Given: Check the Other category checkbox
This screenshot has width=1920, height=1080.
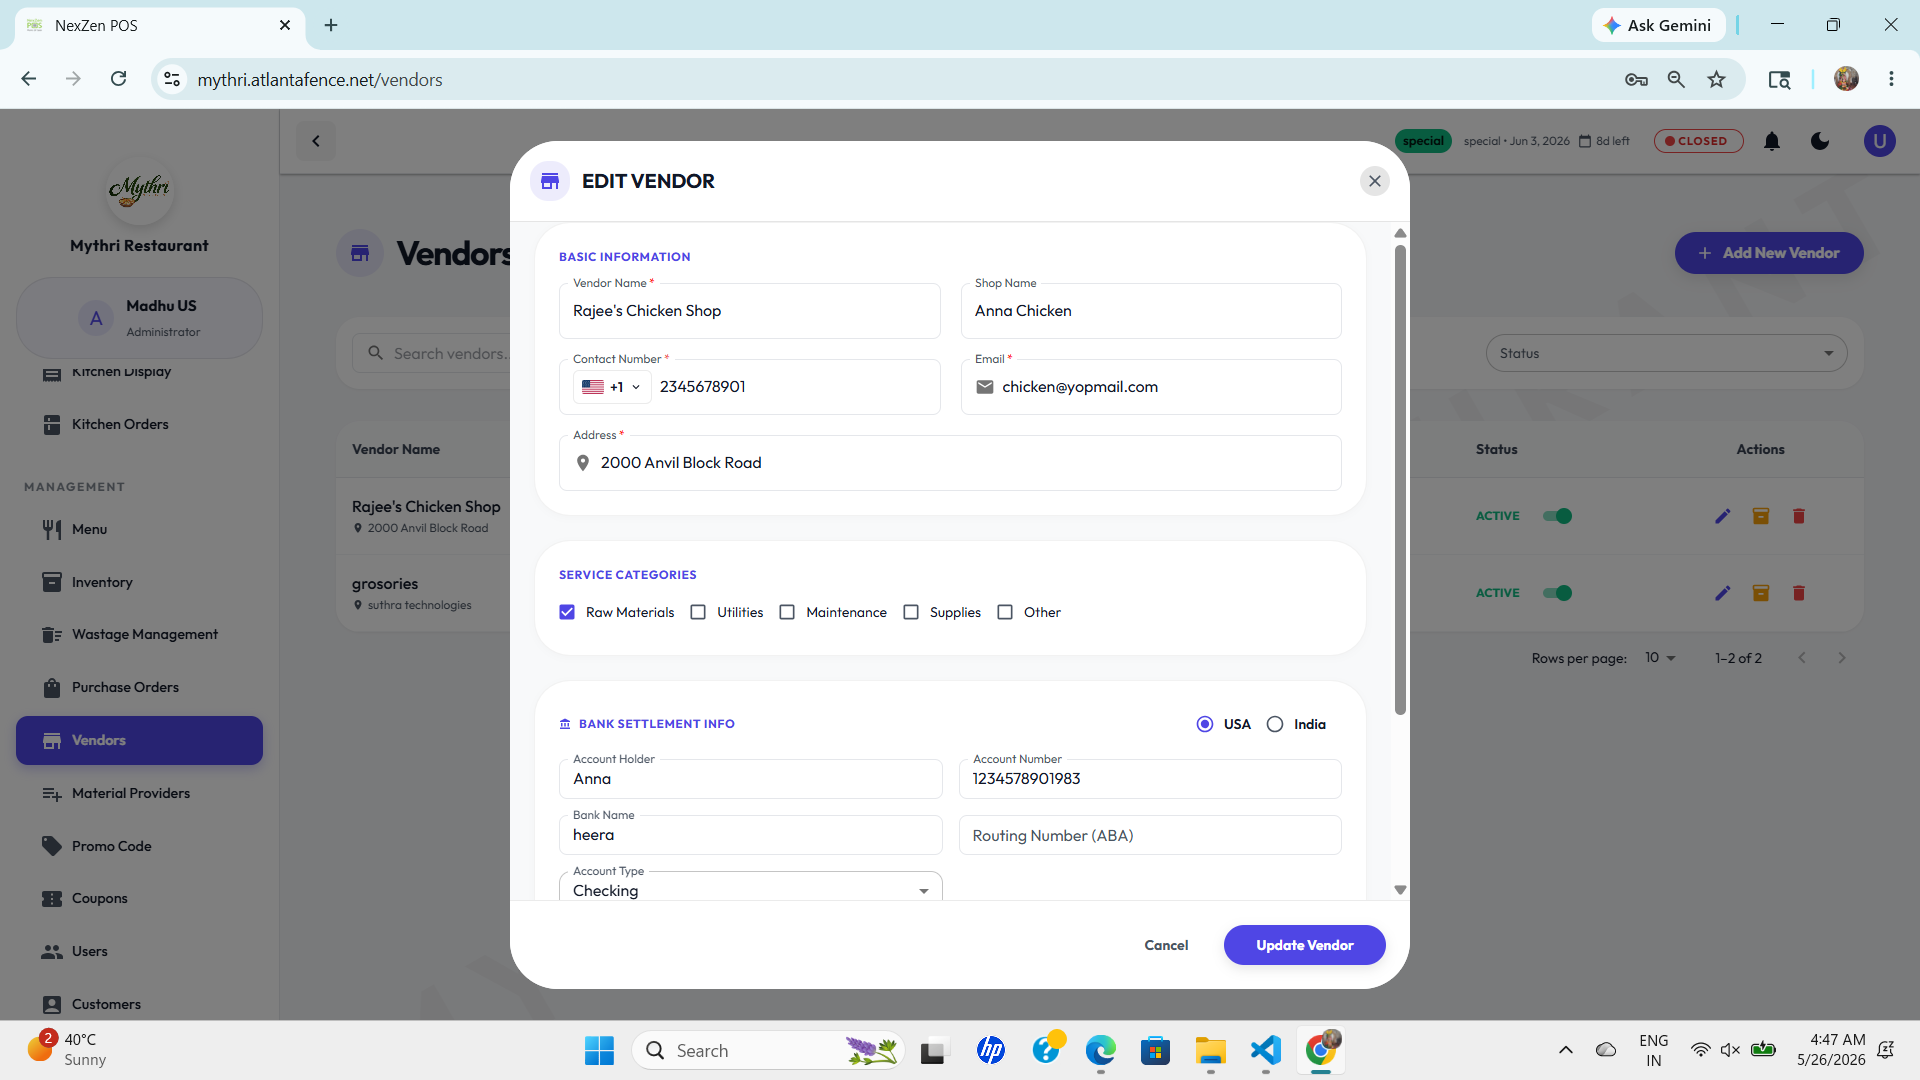Looking at the screenshot, I should click(x=1005, y=612).
